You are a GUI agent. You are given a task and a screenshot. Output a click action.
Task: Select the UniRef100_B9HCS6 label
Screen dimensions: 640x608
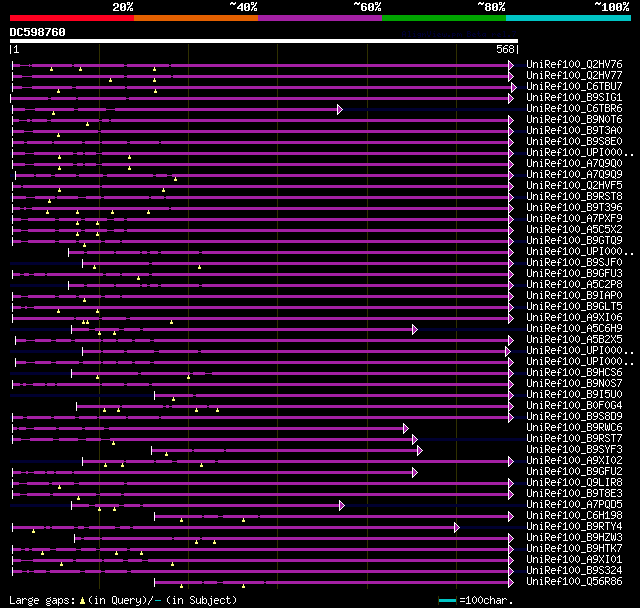coord(574,373)
